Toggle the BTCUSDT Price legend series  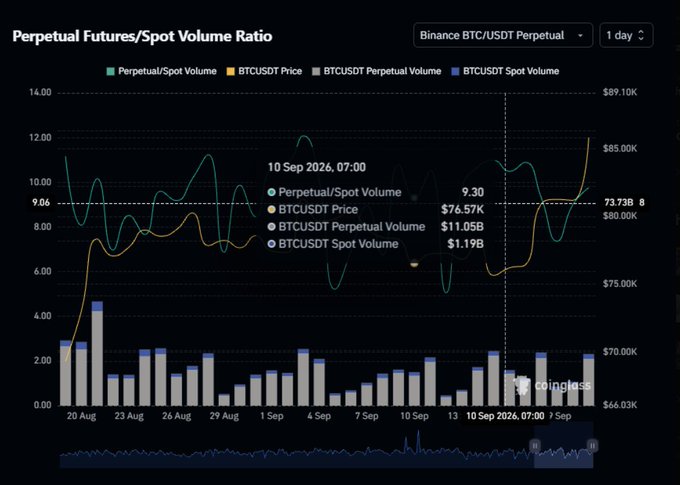(265, 71)
